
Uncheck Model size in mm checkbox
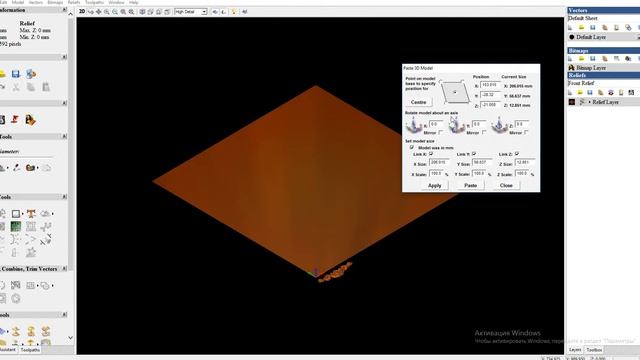click(412, 147)
